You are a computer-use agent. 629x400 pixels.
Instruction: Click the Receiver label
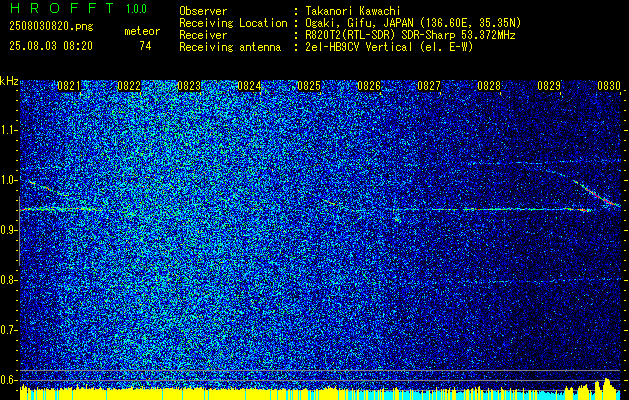point(203,35)
